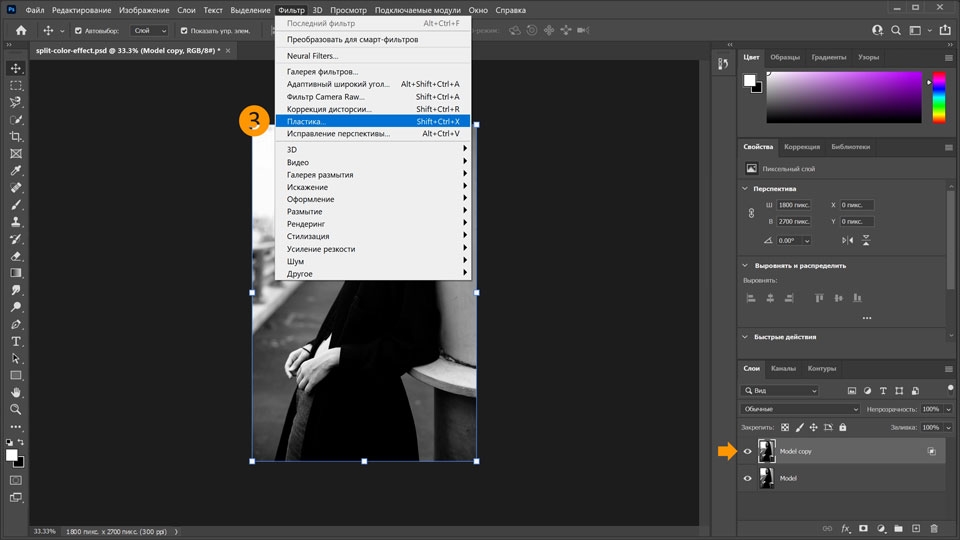960x540 pixels.
Task: Choose Neural Filters in the menu
Action: point(373,56)
